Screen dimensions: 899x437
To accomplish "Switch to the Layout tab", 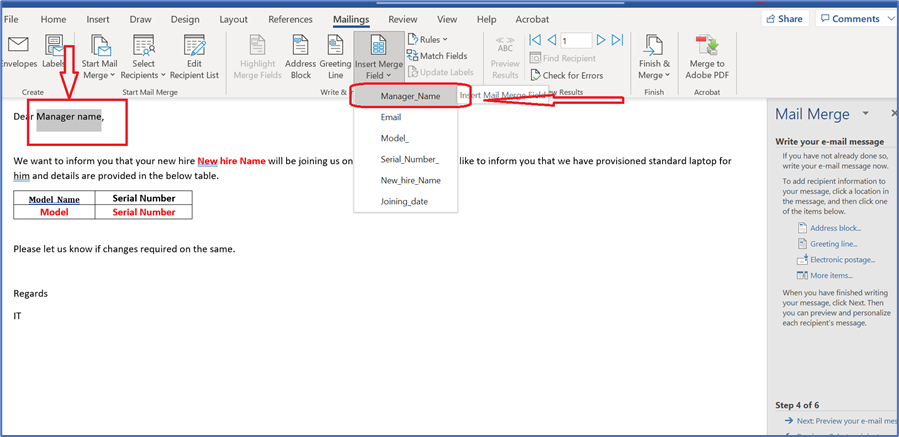I will click(233, 19).
